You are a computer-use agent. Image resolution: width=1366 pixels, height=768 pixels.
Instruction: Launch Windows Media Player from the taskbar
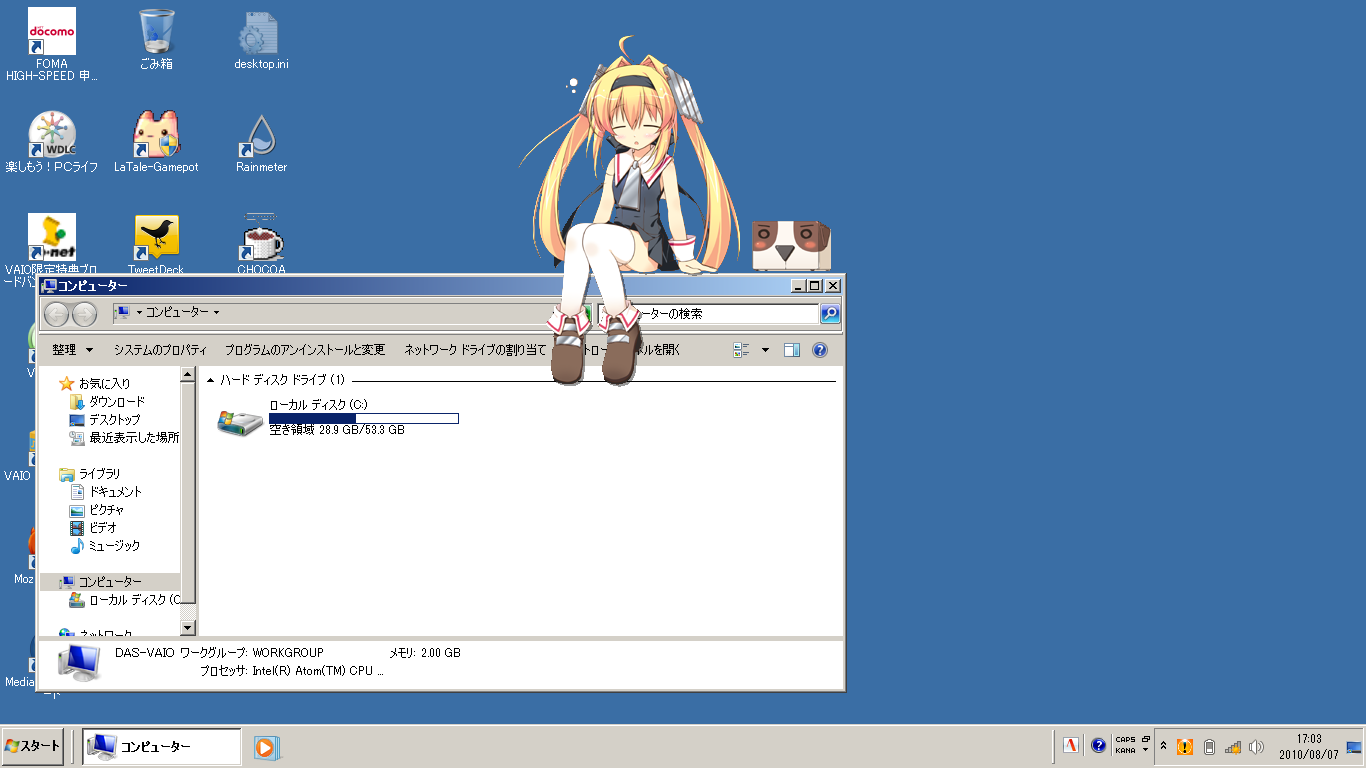pyautogui.click(x=266, y=747)
